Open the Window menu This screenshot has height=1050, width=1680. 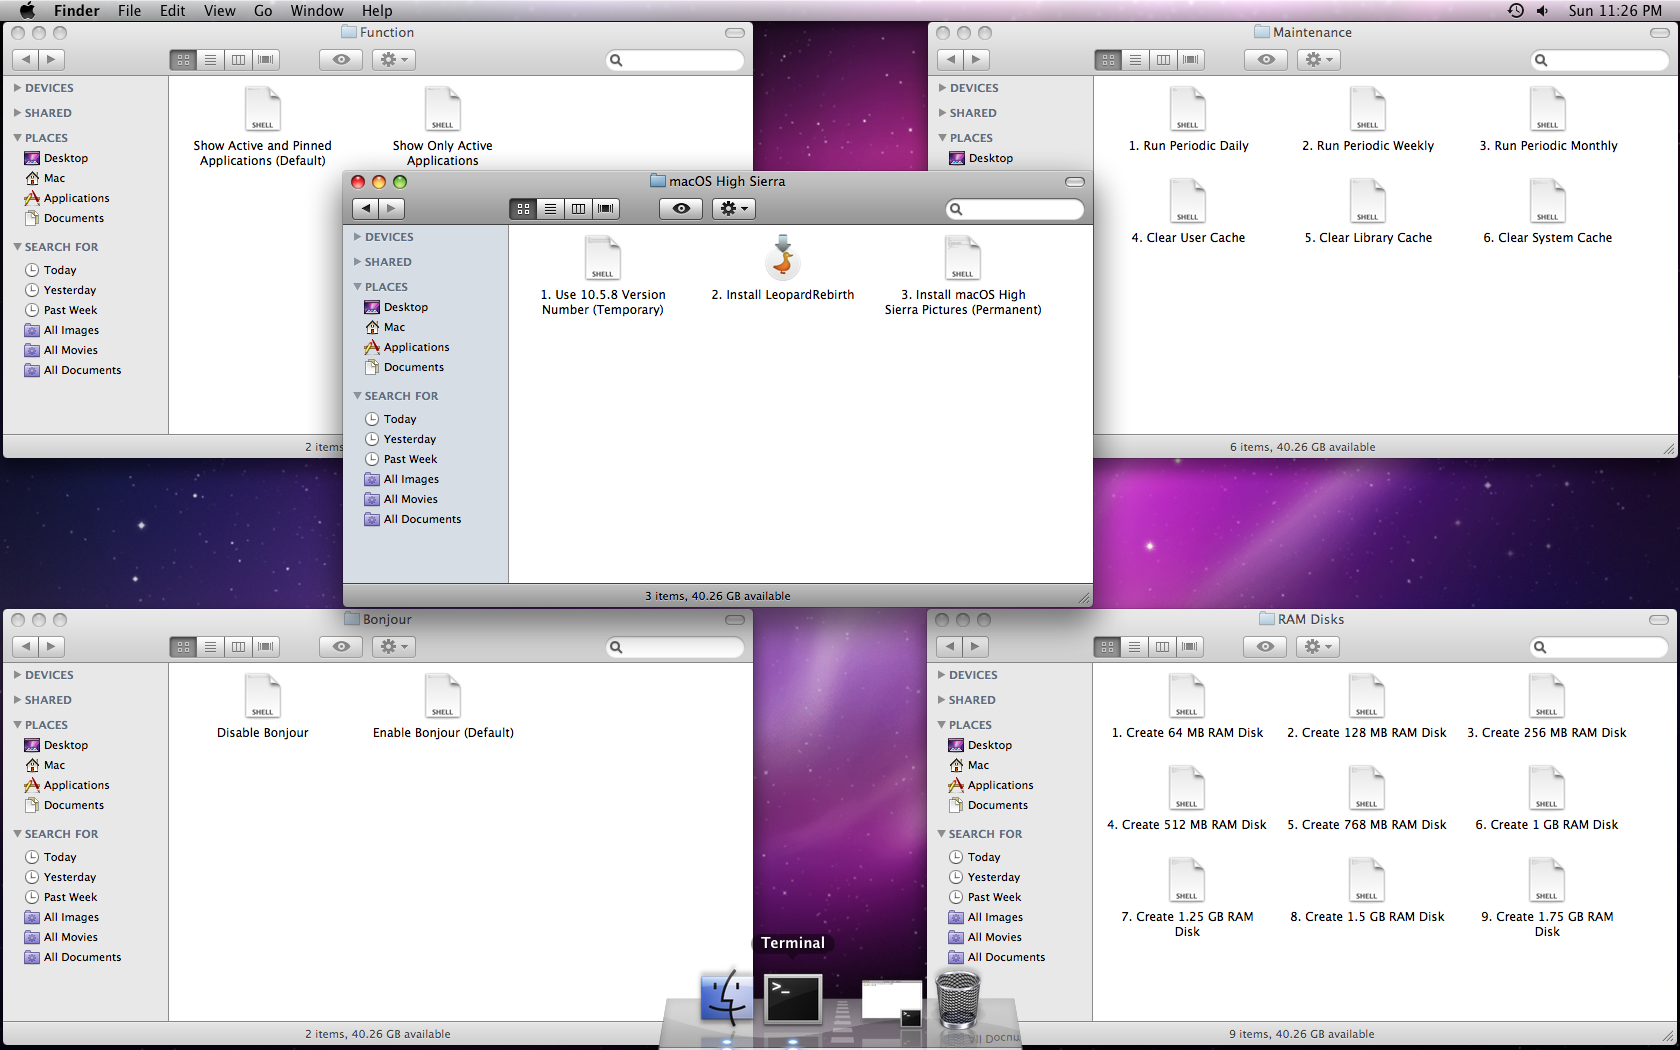point(317,10)
